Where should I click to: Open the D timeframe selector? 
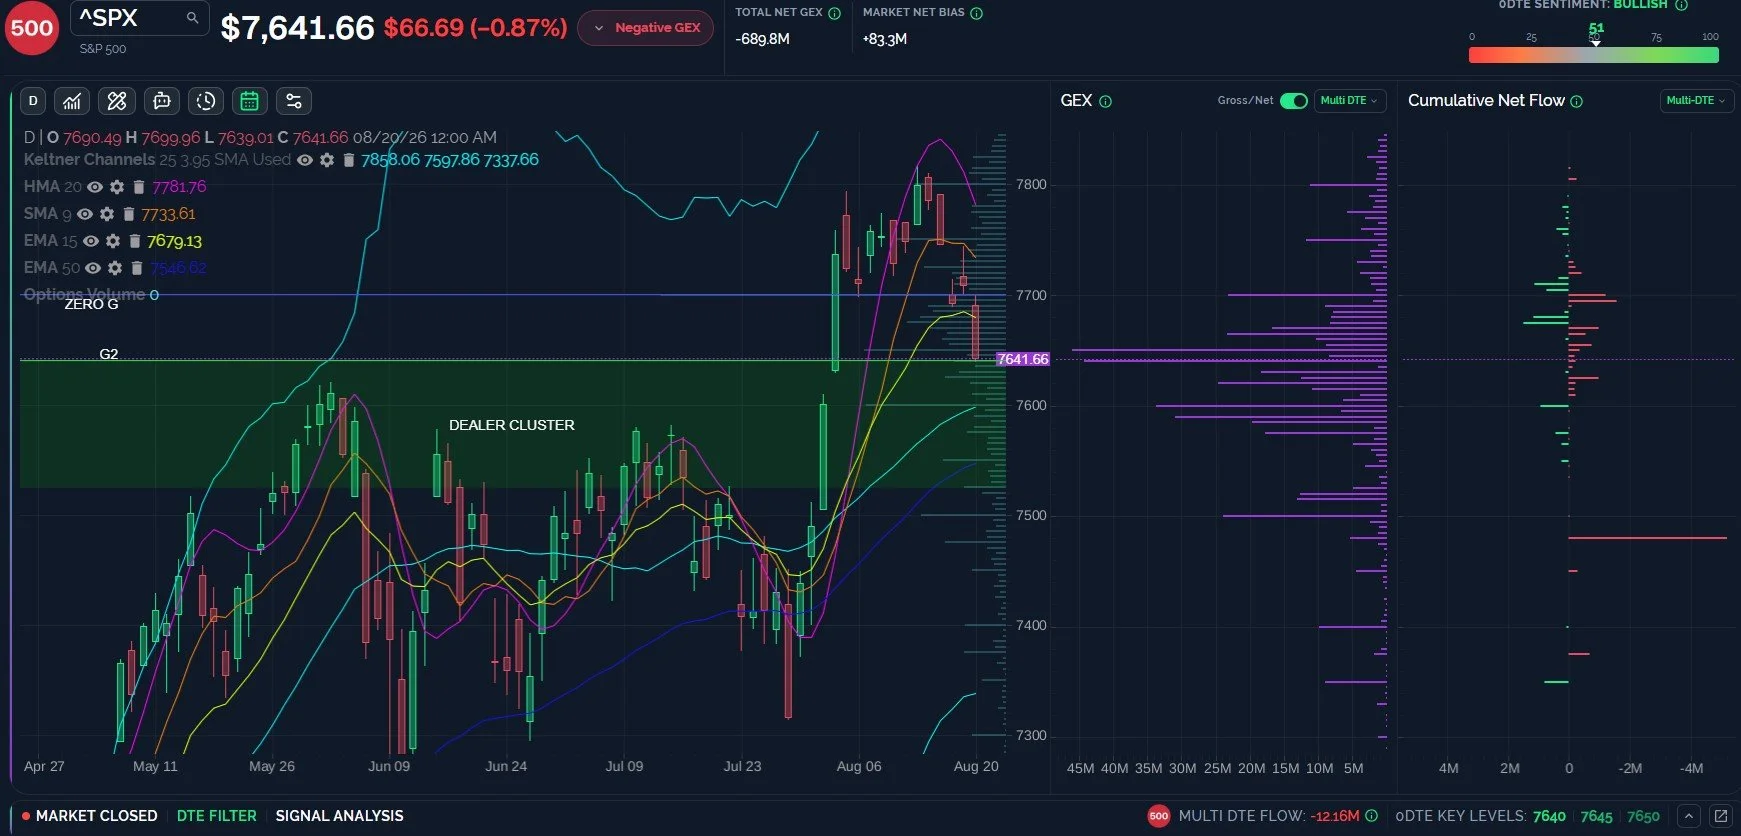pos(33,101)
